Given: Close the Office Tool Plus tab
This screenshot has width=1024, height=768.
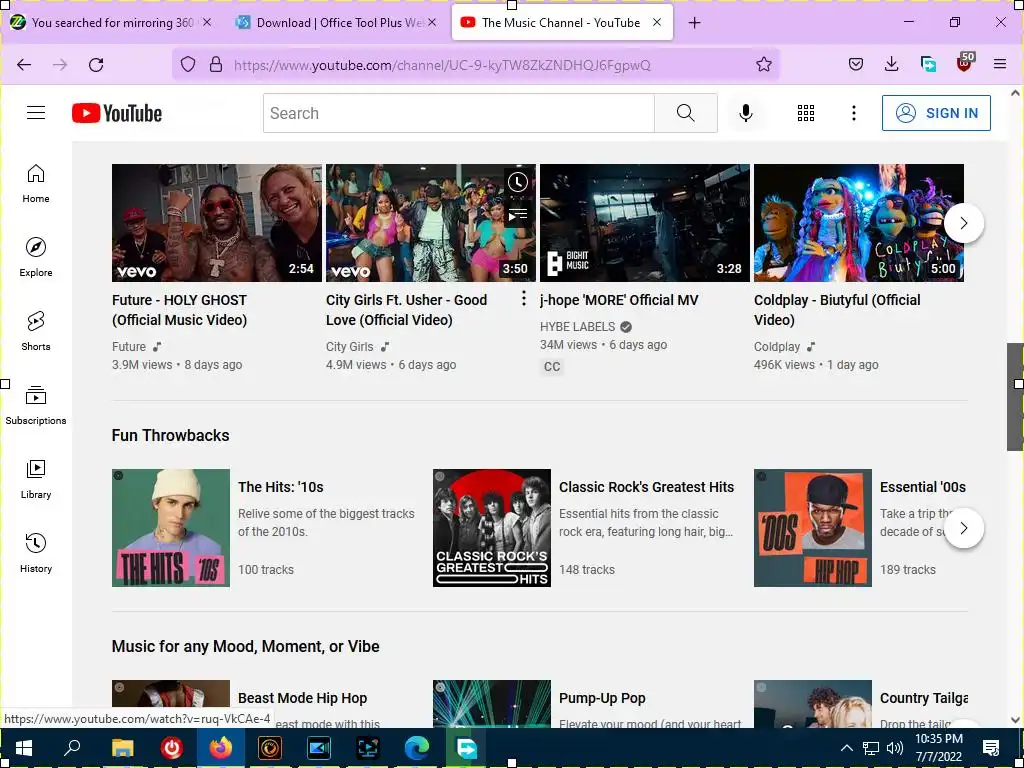Looking at the screenshot, I should 432,22.
